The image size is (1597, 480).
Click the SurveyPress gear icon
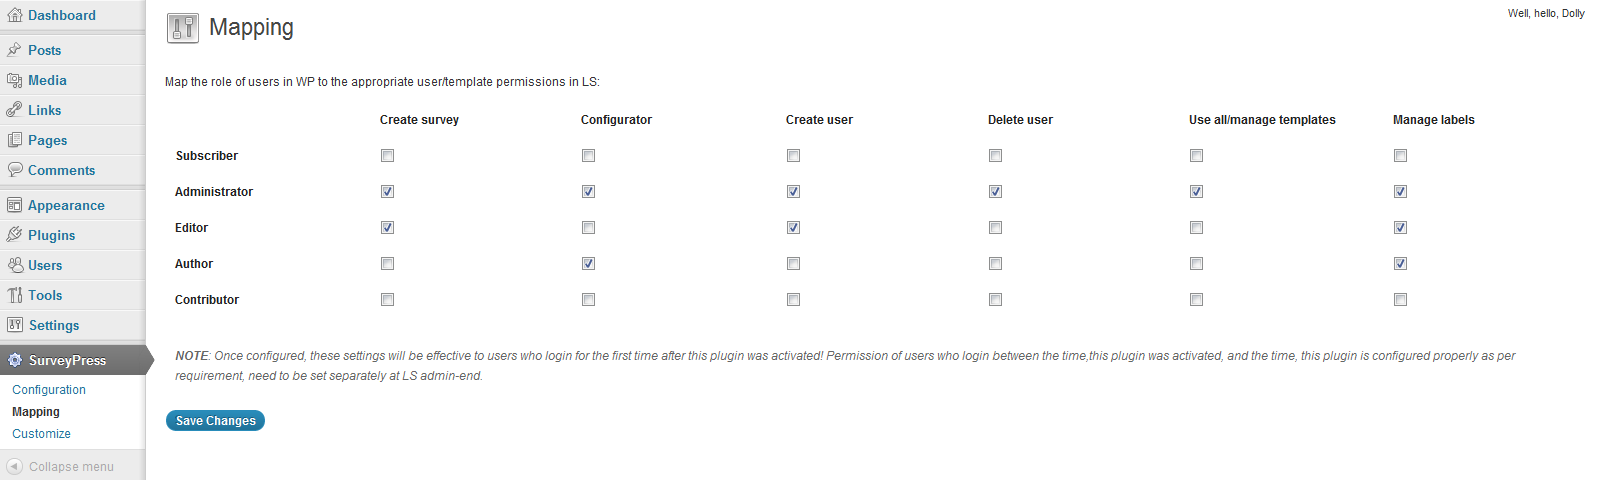(15, 360)
